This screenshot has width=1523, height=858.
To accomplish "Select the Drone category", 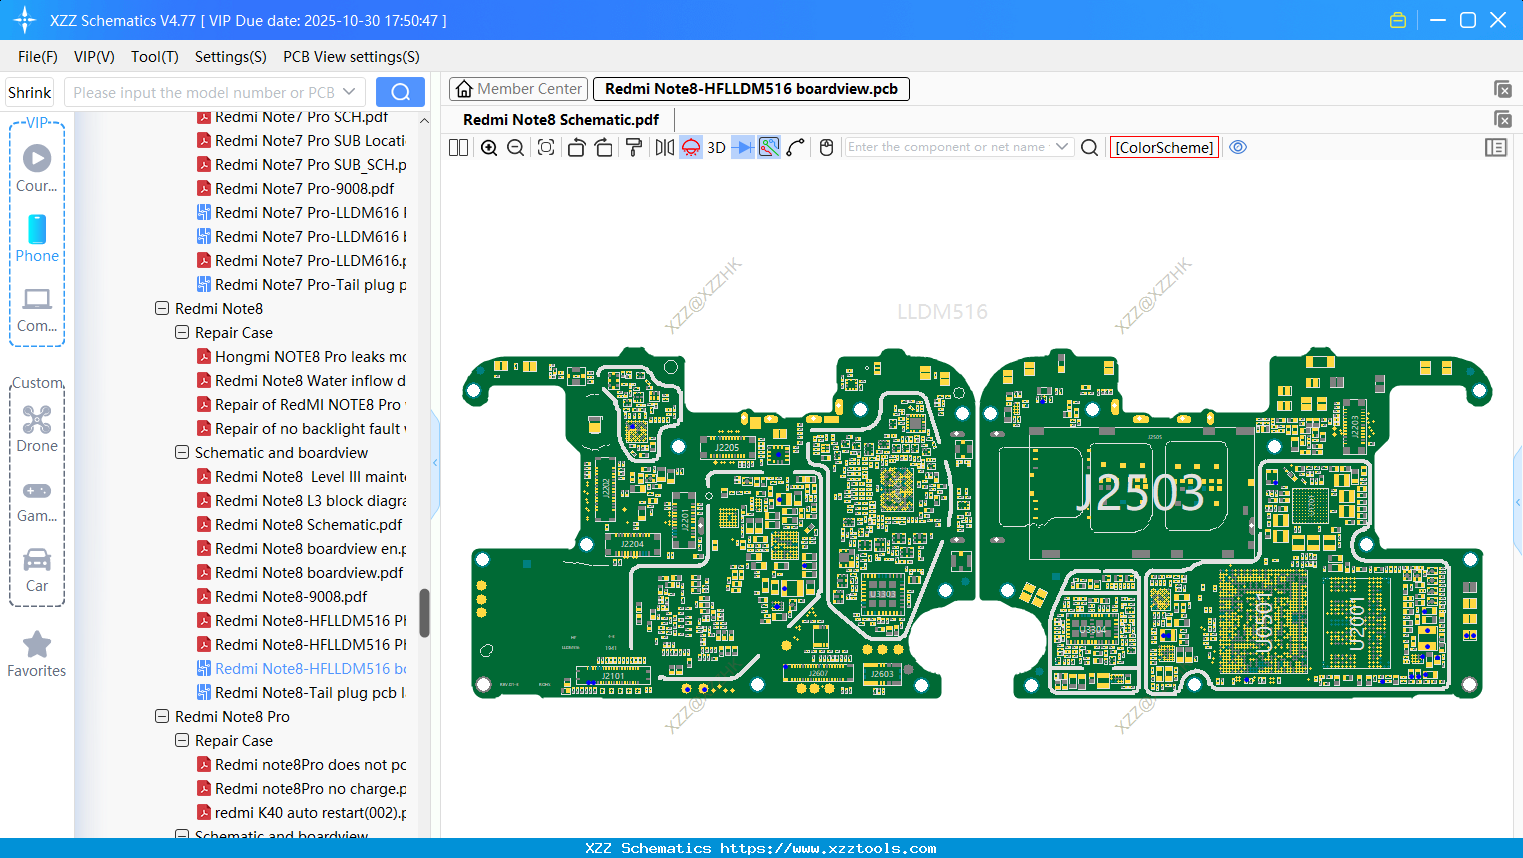I will (x=37, y=429).
